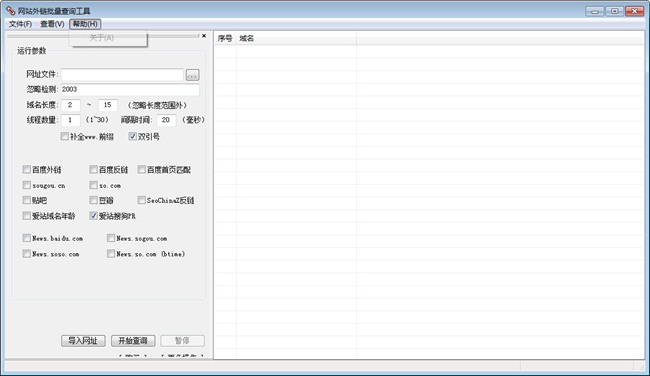
Task: Tick the News.so.com (btime) checkbox
Action: click(111, 254)
